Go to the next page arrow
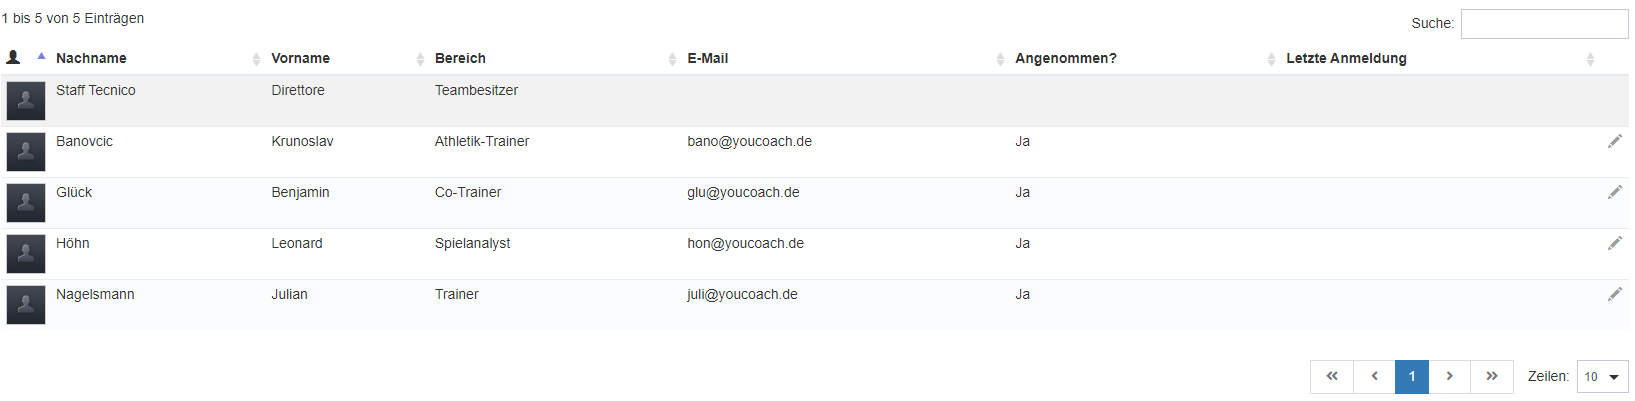This screenshot has height=401, width=1635. click(x=1449, y=377)
